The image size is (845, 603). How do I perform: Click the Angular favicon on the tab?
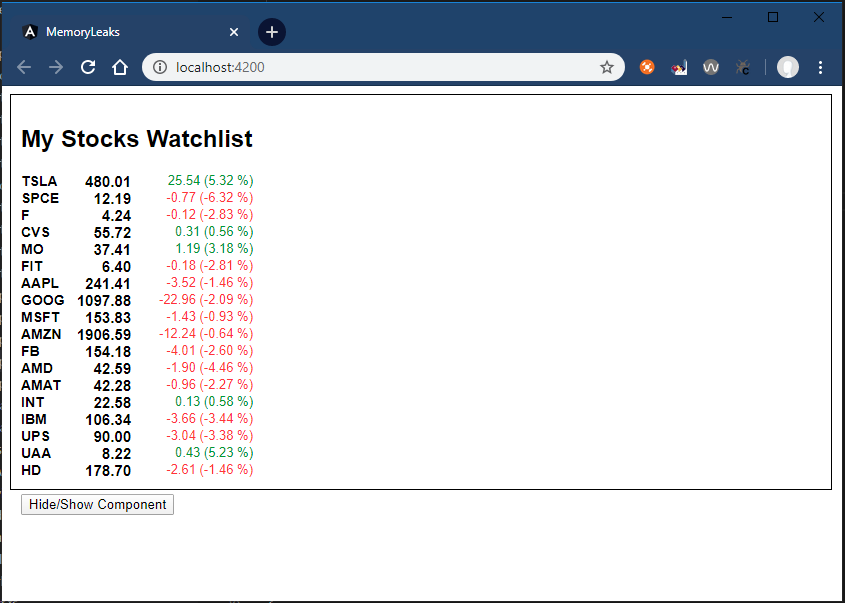30,32
